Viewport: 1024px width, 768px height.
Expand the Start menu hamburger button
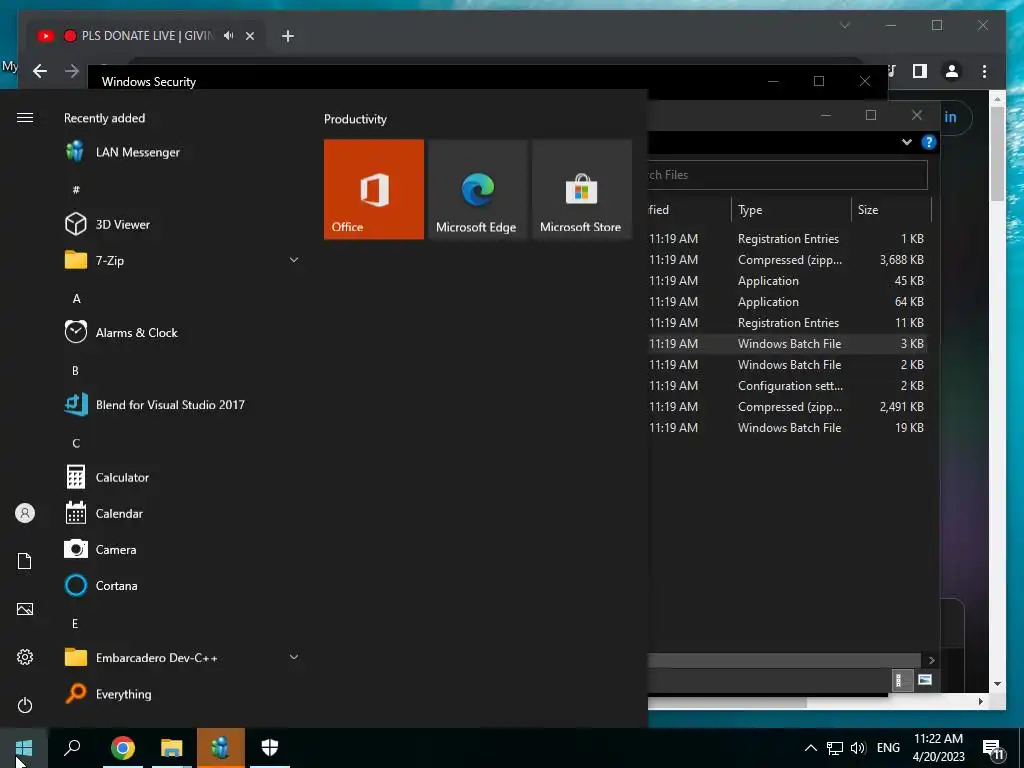pos(25,118)
